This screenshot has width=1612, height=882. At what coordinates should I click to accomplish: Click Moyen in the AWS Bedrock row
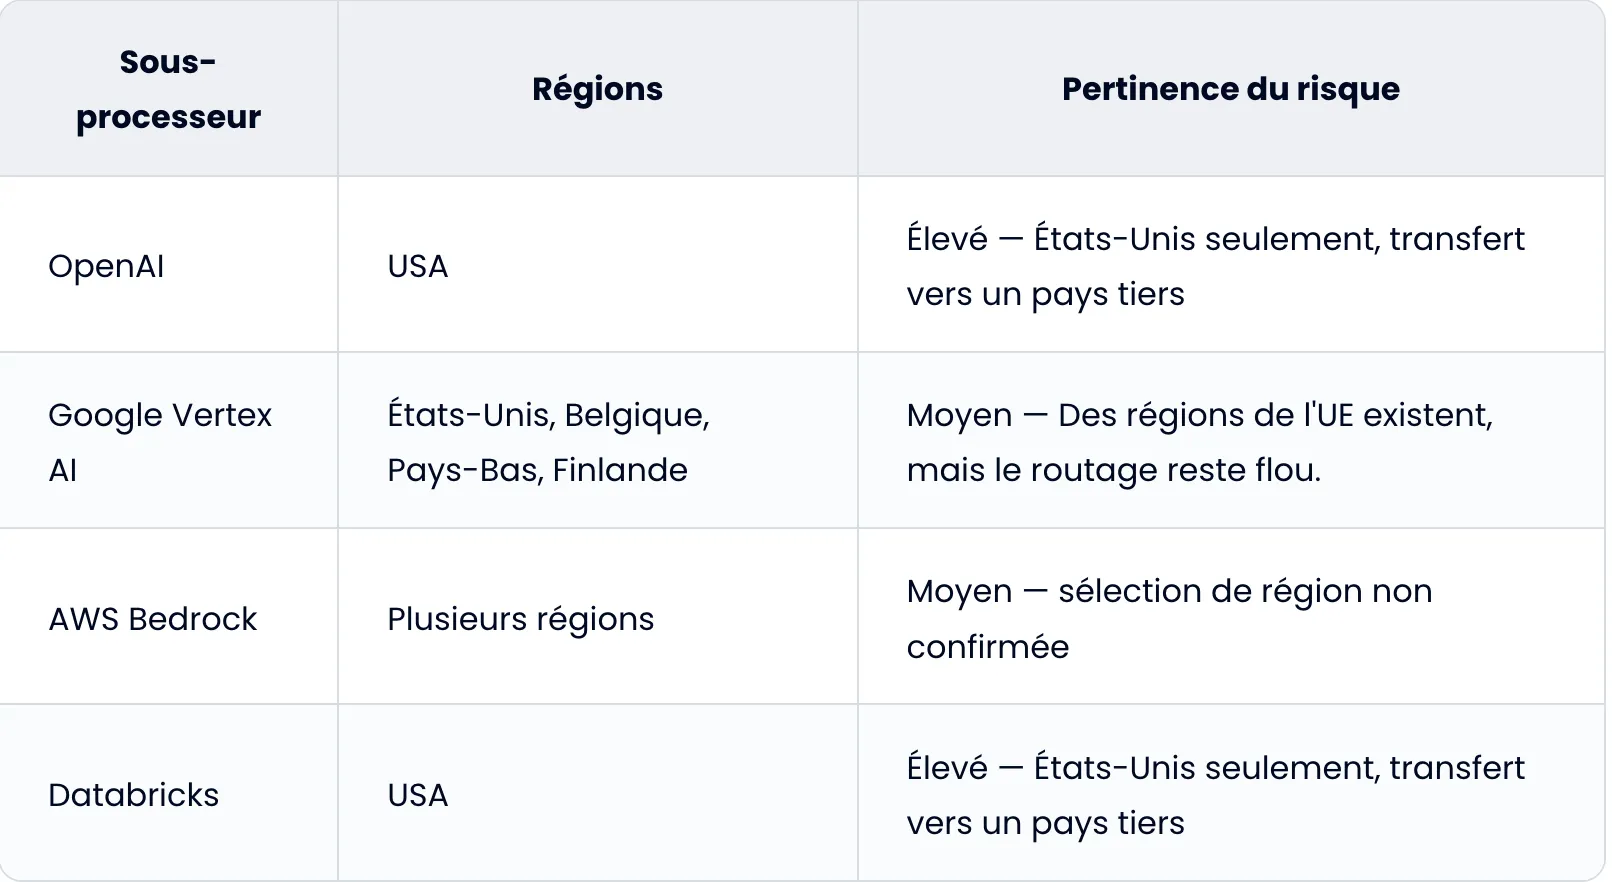959,591
